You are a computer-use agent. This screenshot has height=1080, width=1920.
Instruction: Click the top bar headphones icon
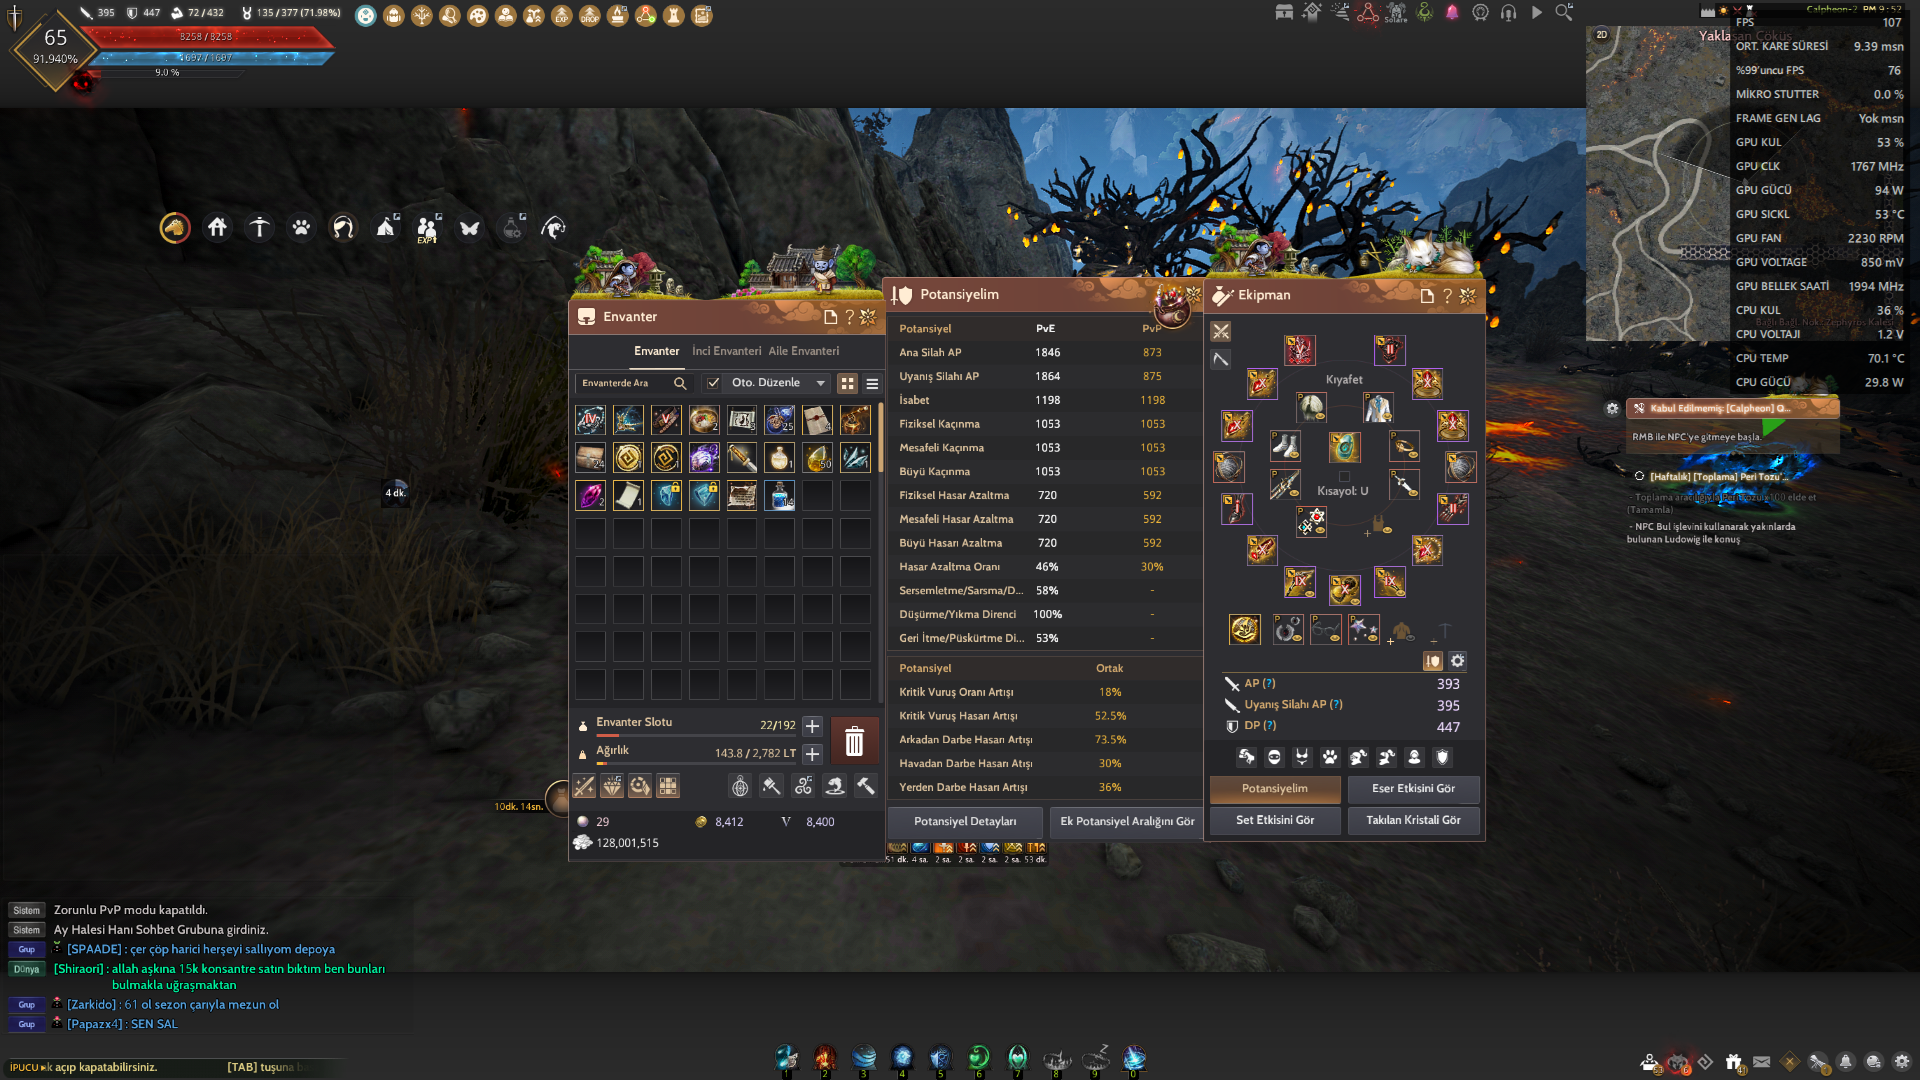pos(1509,13)
